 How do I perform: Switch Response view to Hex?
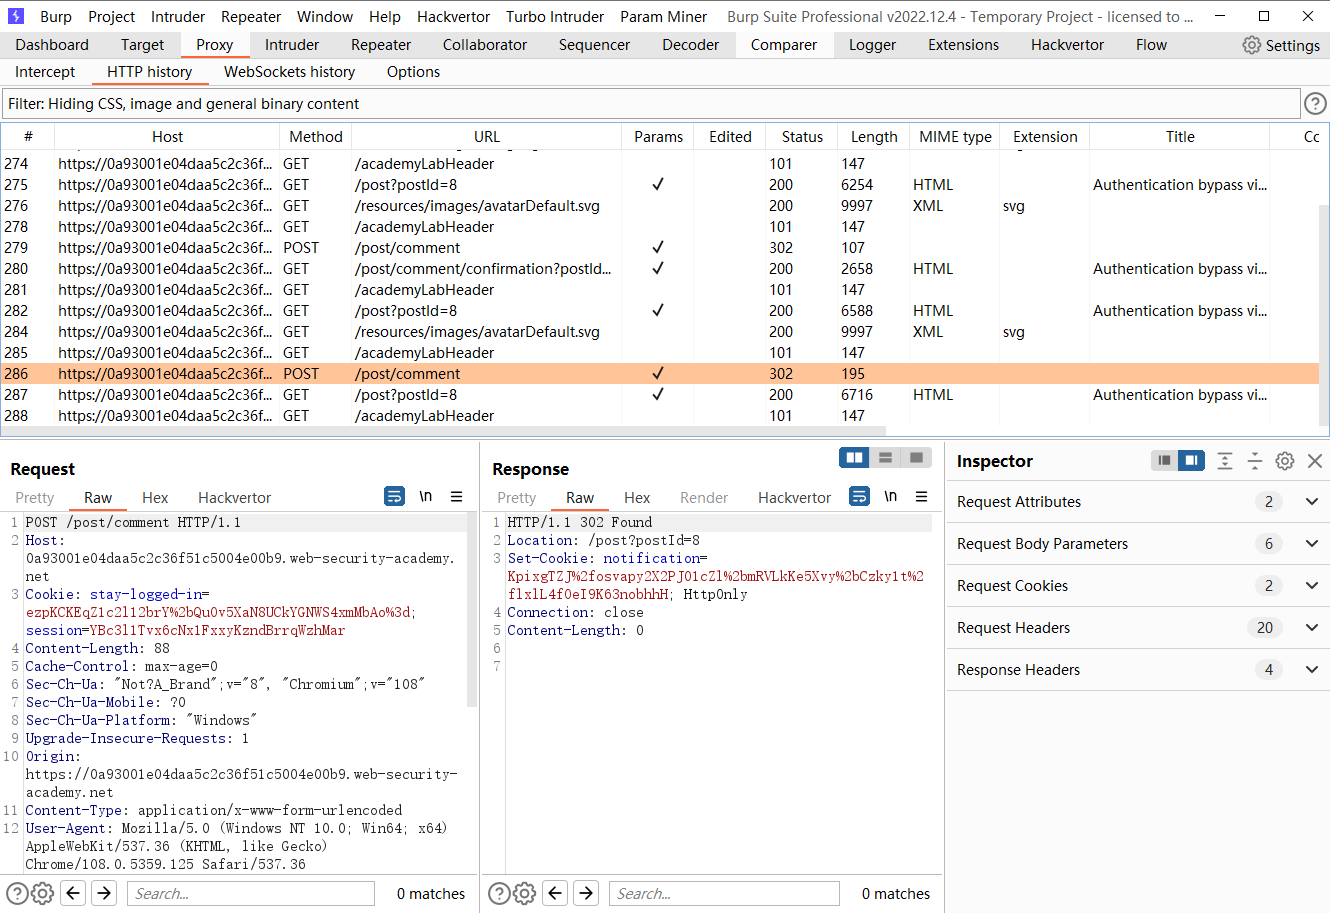[637, 497]
